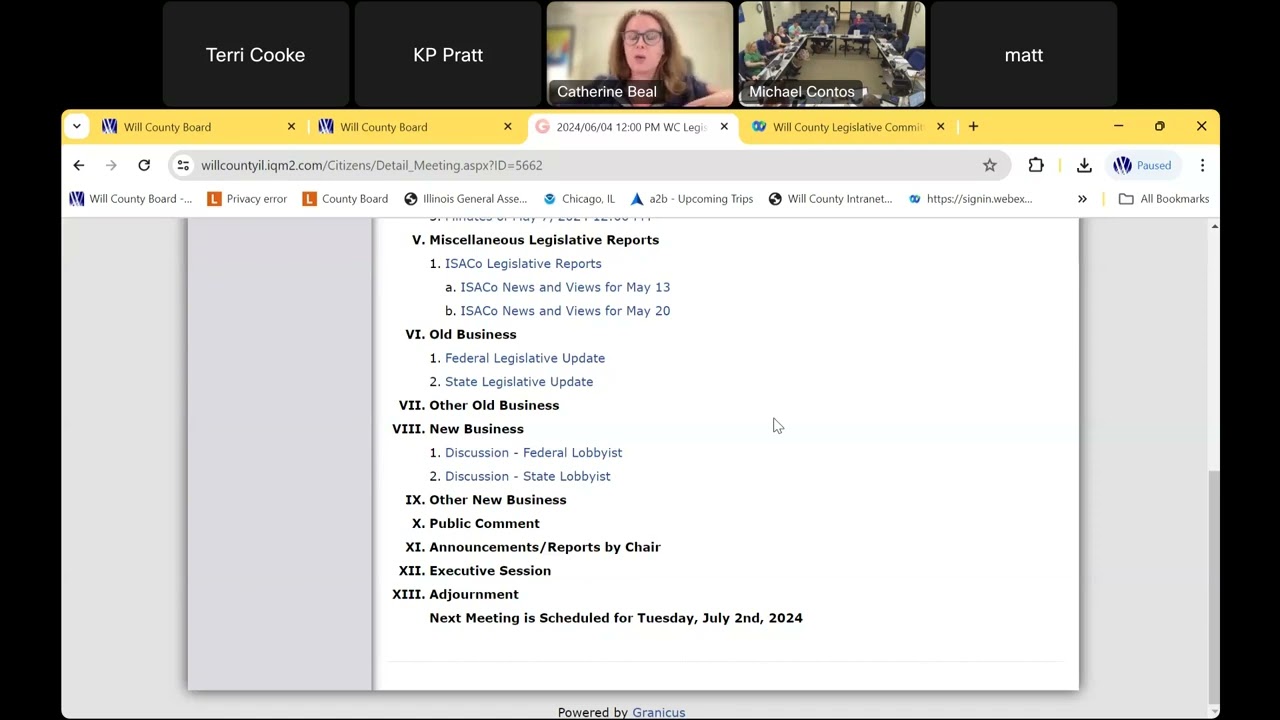1280x720 pixels.
Task: Close the second Will County Board tab
Action: click(x=507, y=126)
